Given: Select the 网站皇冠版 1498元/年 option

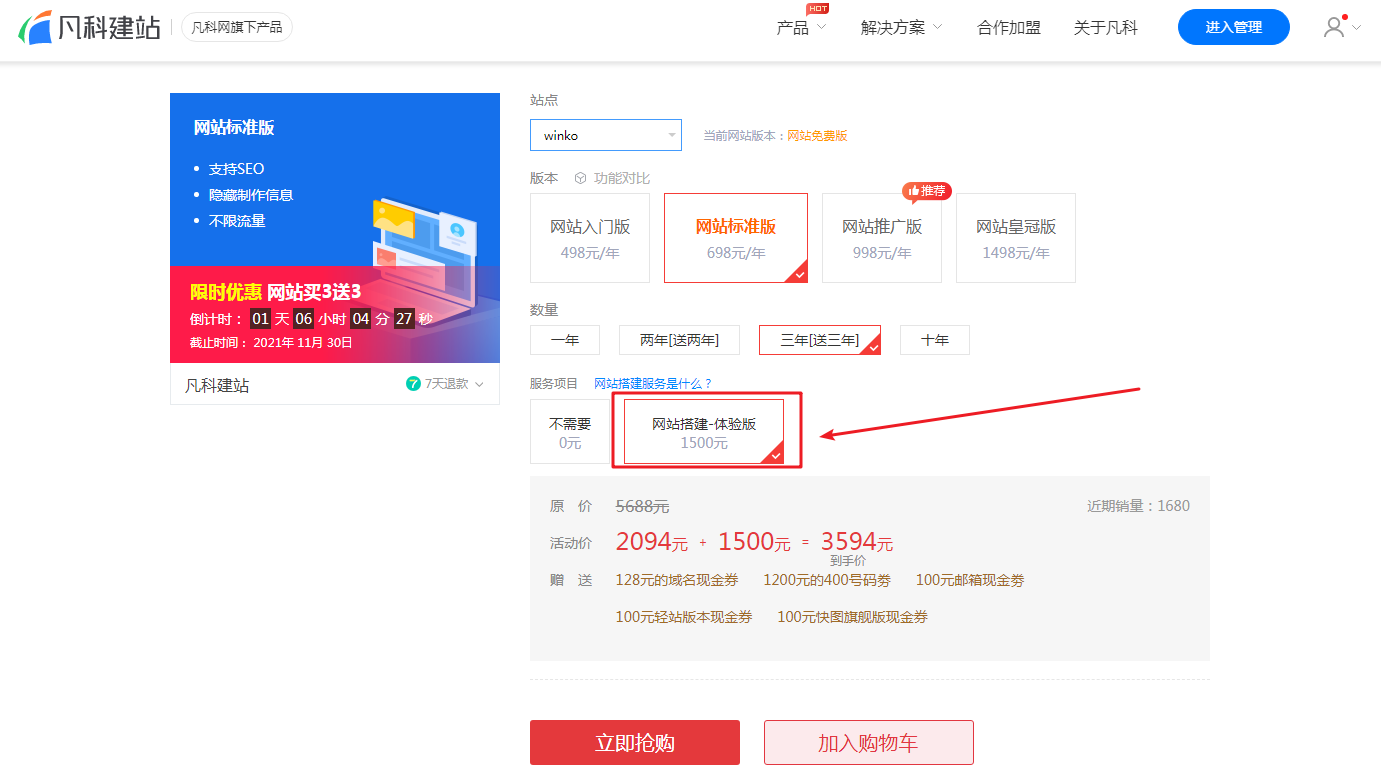Looking at the screenshot, I should point(1016,238).
